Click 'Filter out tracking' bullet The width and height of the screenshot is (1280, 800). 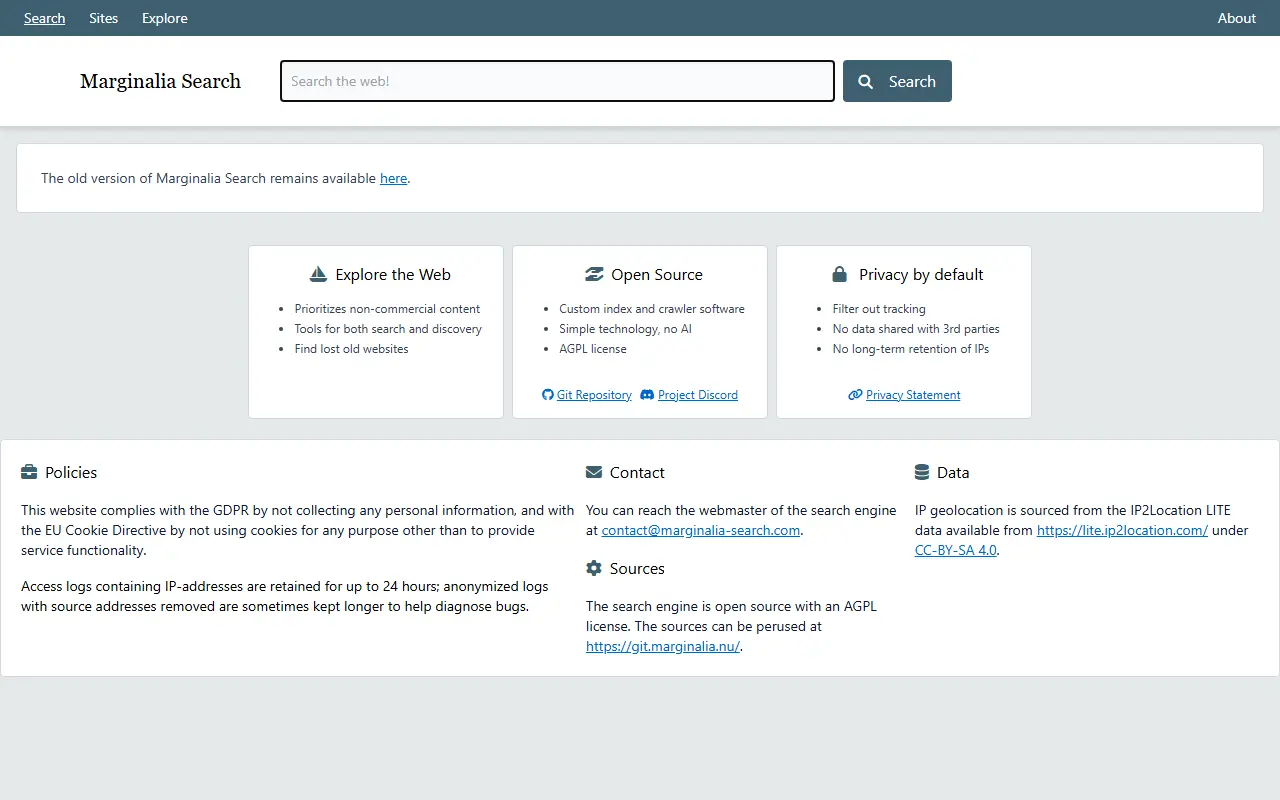(x=879, y=309)
